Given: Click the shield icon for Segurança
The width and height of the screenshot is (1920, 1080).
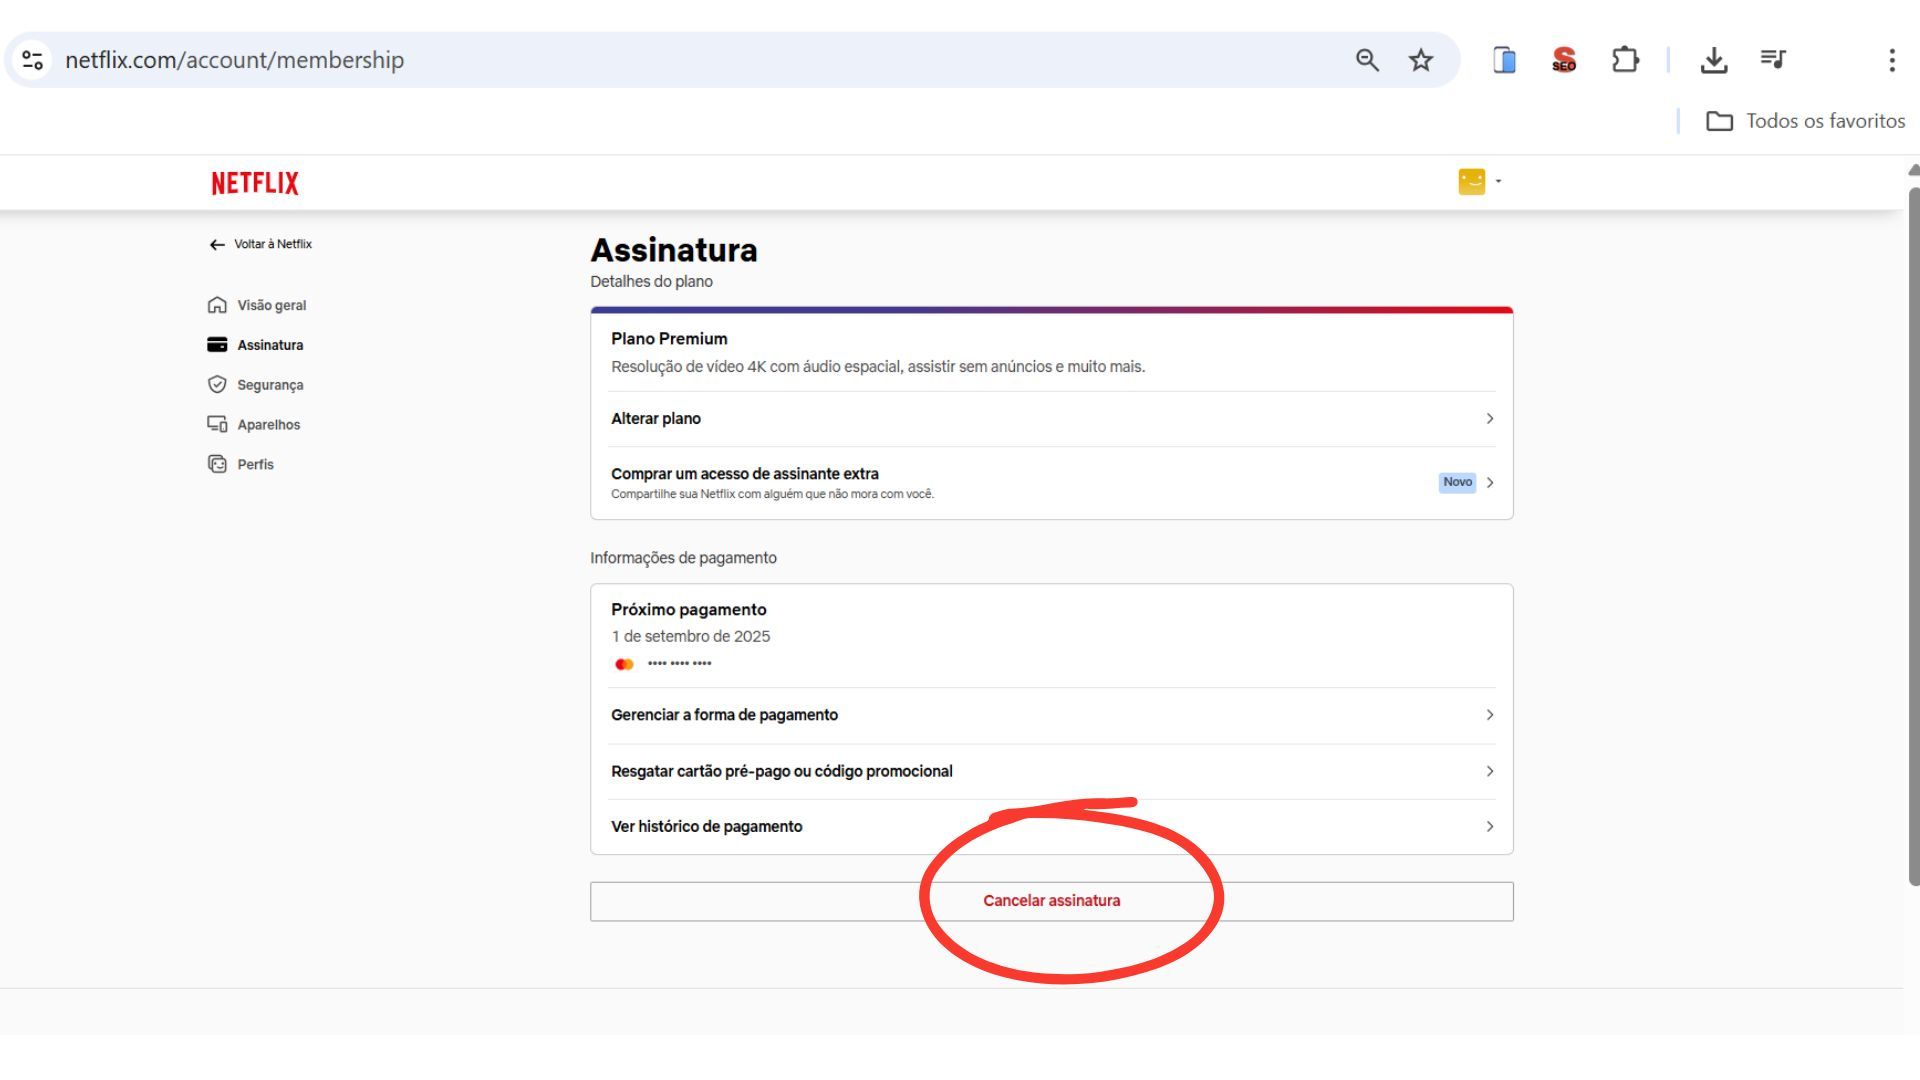Looking at the screenshot, I should pyautogui.click(x=217, y=385).
